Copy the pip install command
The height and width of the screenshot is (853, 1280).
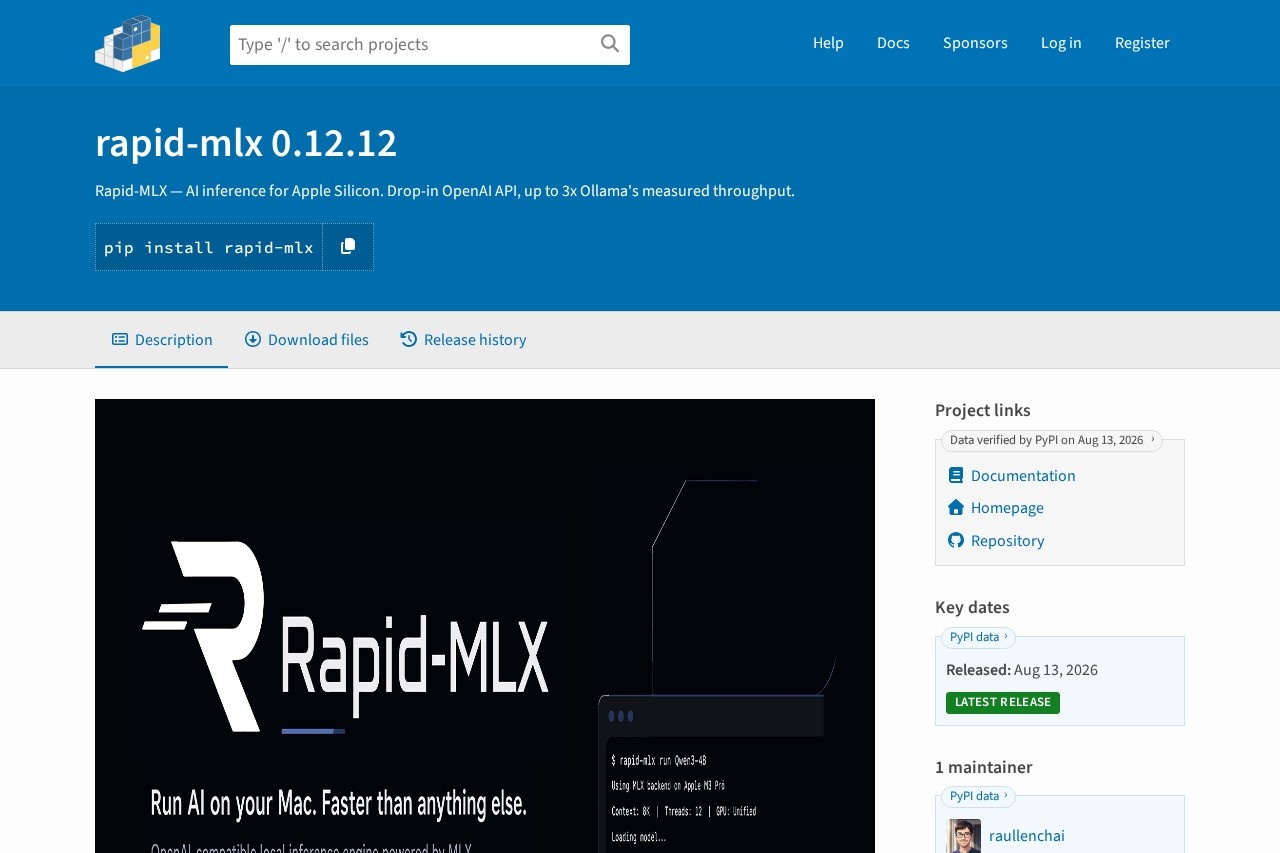(348, 247)
